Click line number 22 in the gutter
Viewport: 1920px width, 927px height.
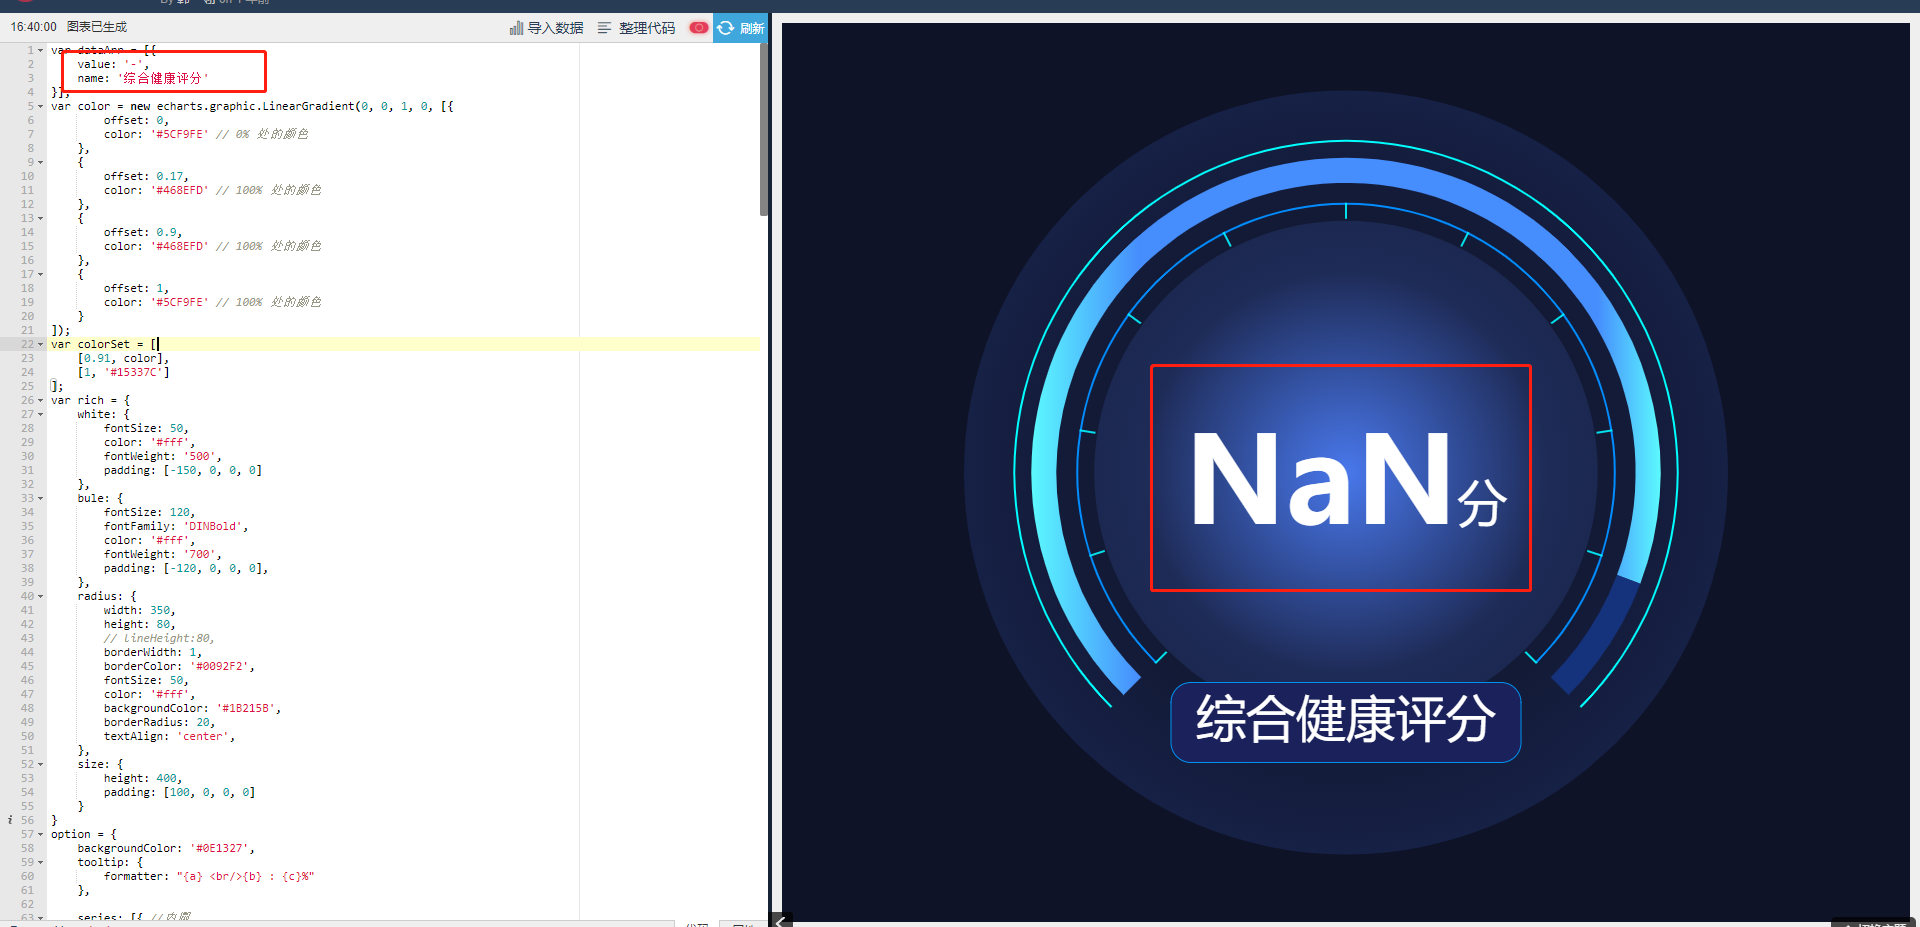tap(27, 344)
